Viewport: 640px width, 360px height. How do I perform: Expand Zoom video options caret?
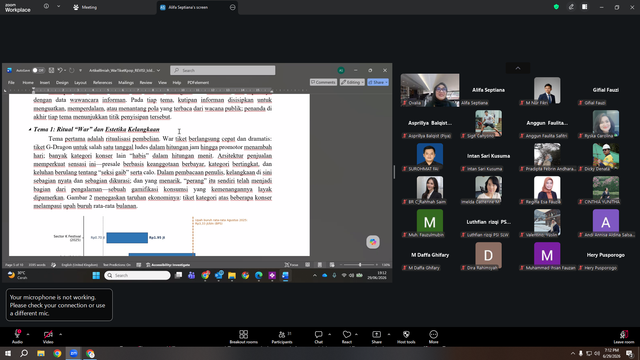coord(60,334)
